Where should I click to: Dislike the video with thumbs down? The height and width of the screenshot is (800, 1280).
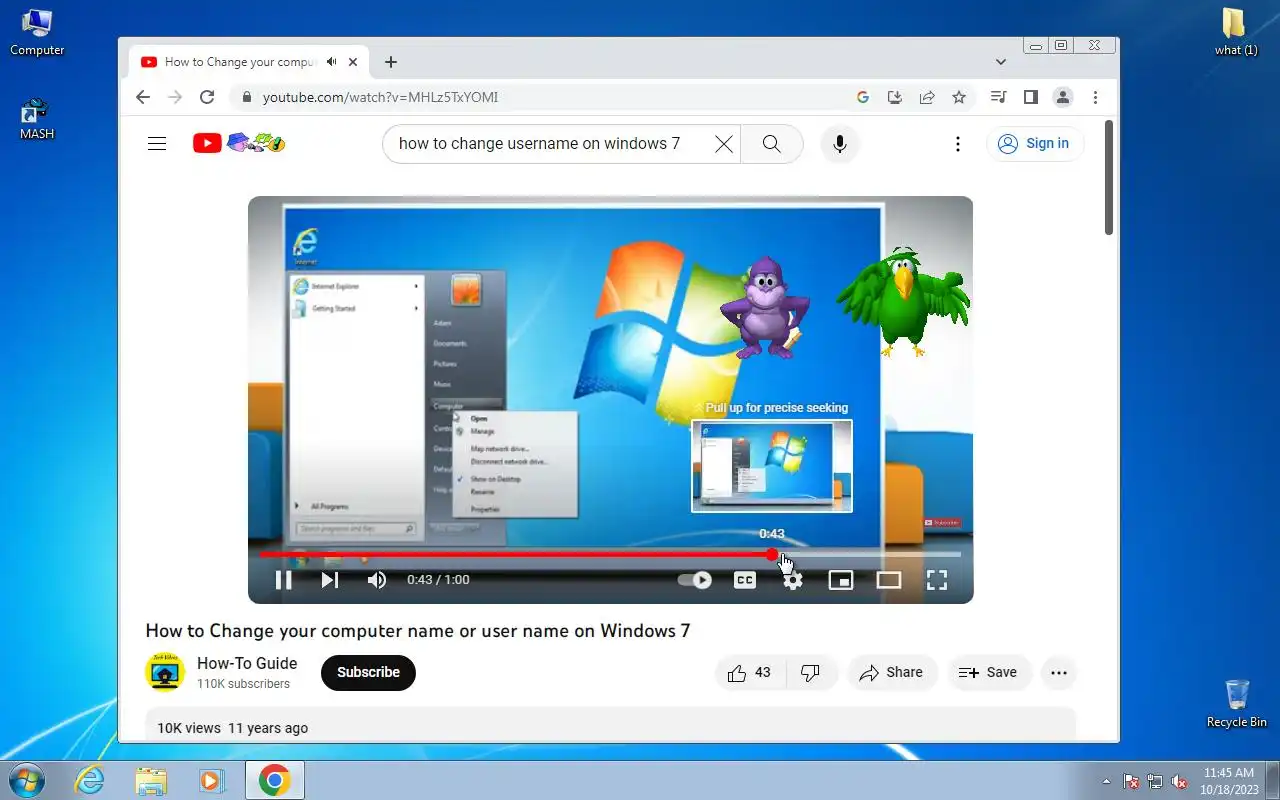pyautogui.click(x=811, y=673)
